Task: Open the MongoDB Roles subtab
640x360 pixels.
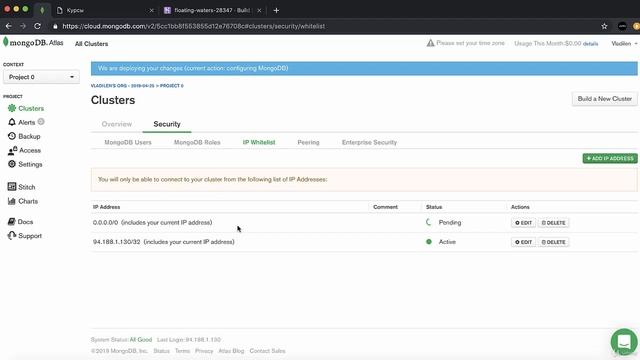Action: 197,142
